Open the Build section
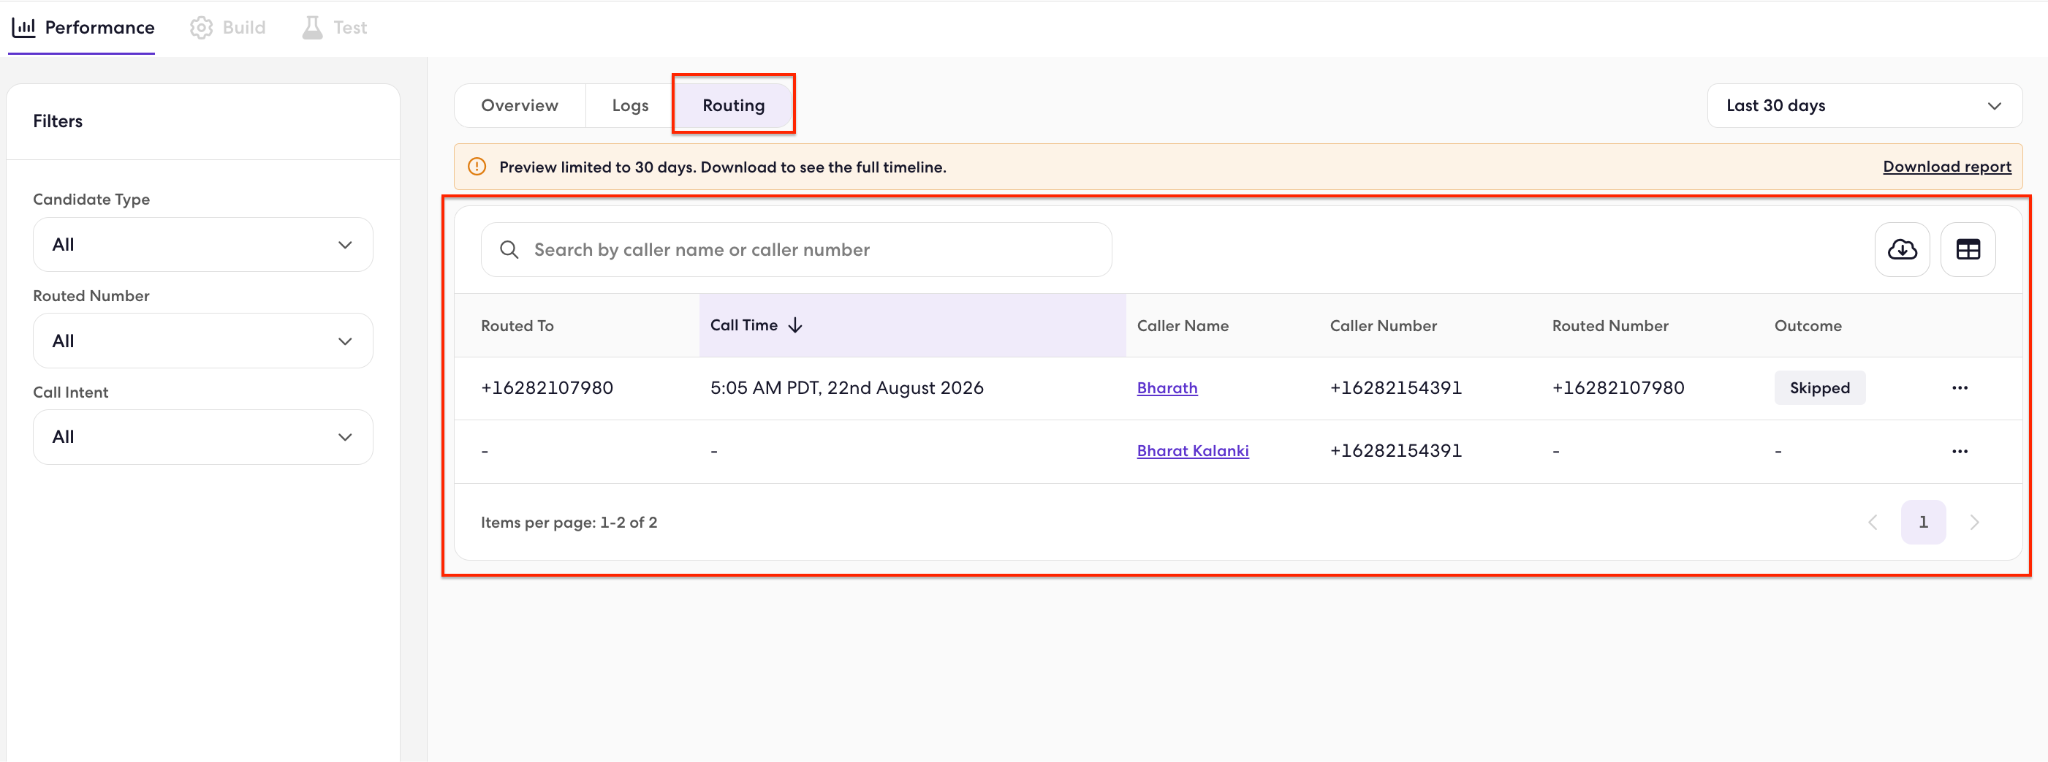Screen dimensions: 2048x762 pyautogui.click(x=228, y=27)
